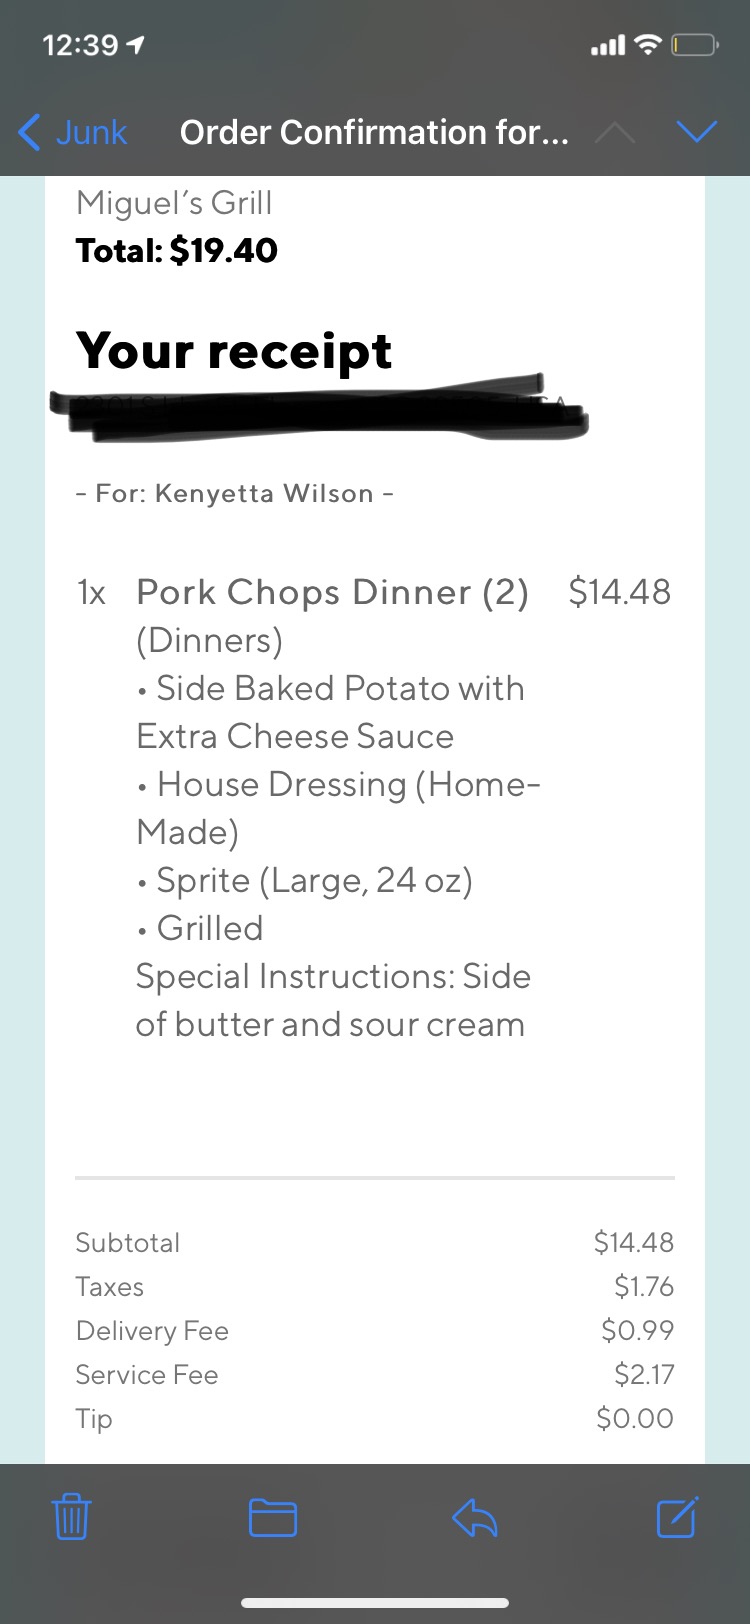The height and width of the screenshot is (1624, 750).
Task: Go back to the Junk mailbox
Action: click(73, 132)
